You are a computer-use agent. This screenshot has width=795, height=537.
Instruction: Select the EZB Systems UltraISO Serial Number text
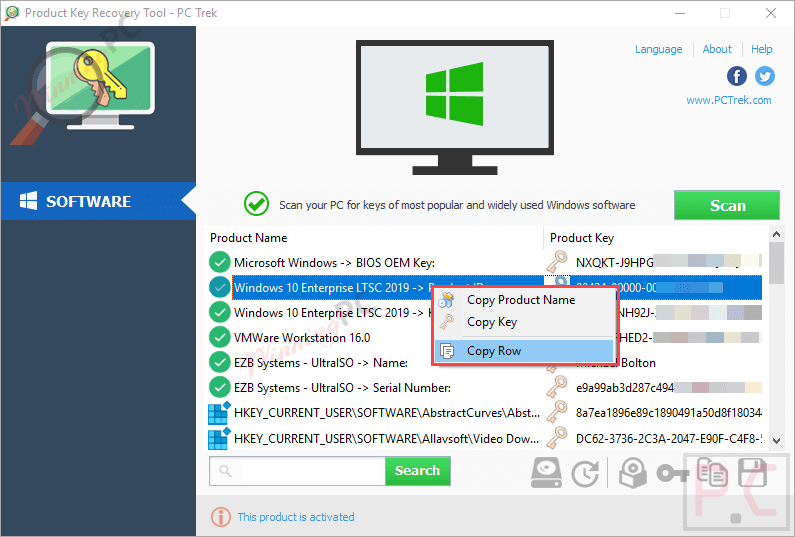pyautogui.click(x=342, y=388)
